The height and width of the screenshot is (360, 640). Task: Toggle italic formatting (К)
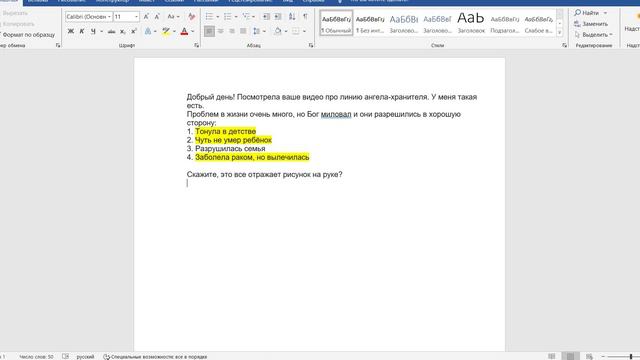[82, 31]
